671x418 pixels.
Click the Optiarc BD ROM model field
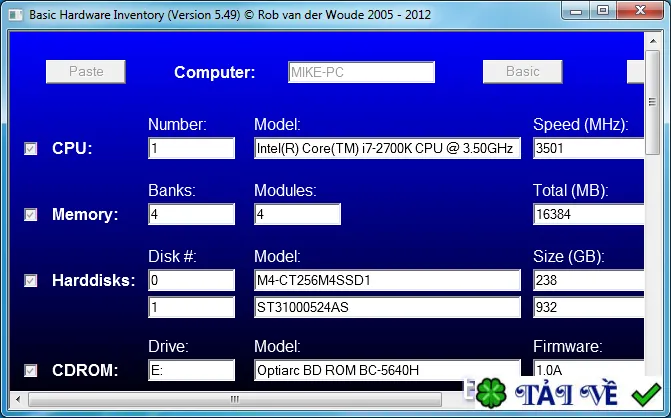[x=387, y=370]
